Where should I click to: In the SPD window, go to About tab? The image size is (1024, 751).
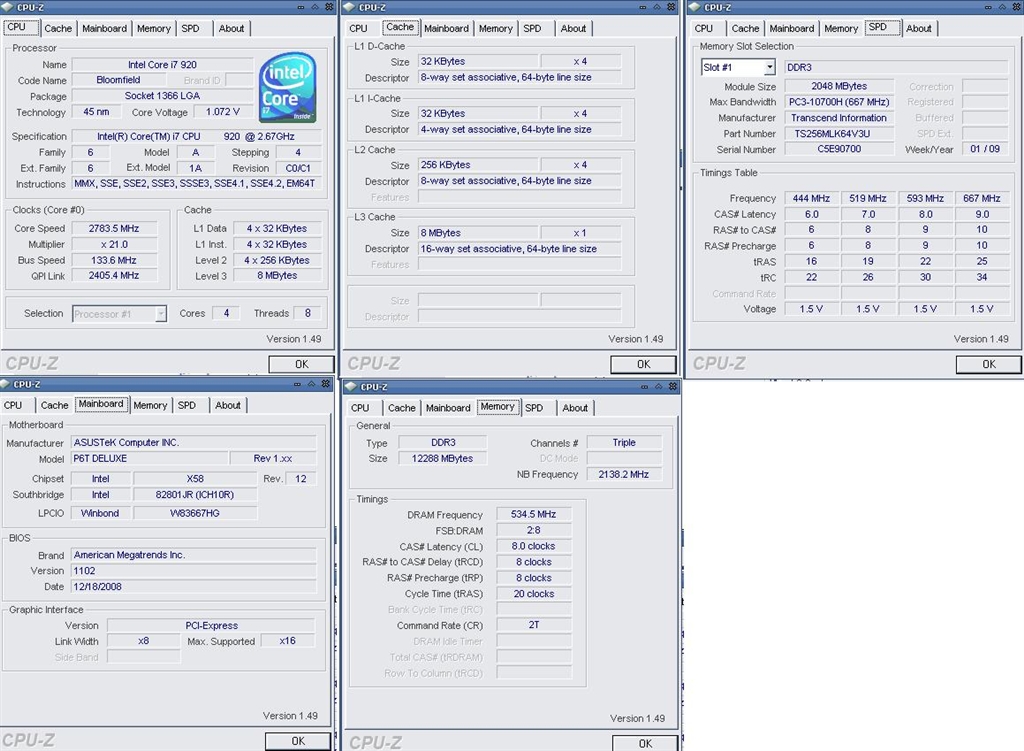(919, 29)
